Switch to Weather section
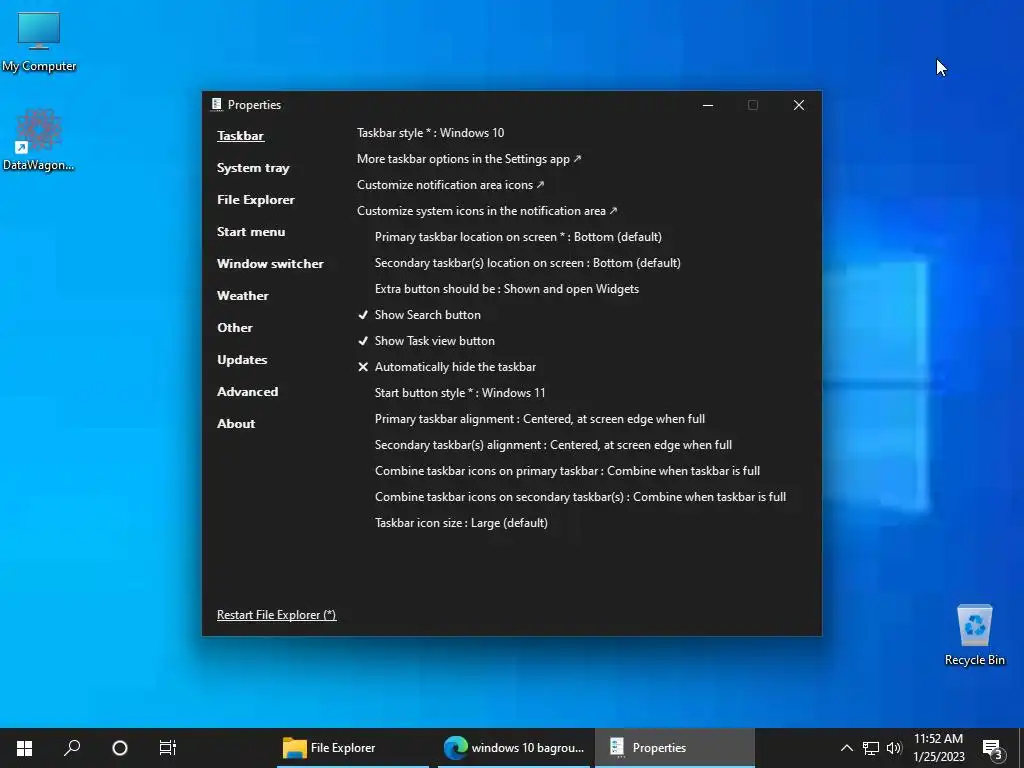This screenshot has height=768, width=1024. coord(242,296)
